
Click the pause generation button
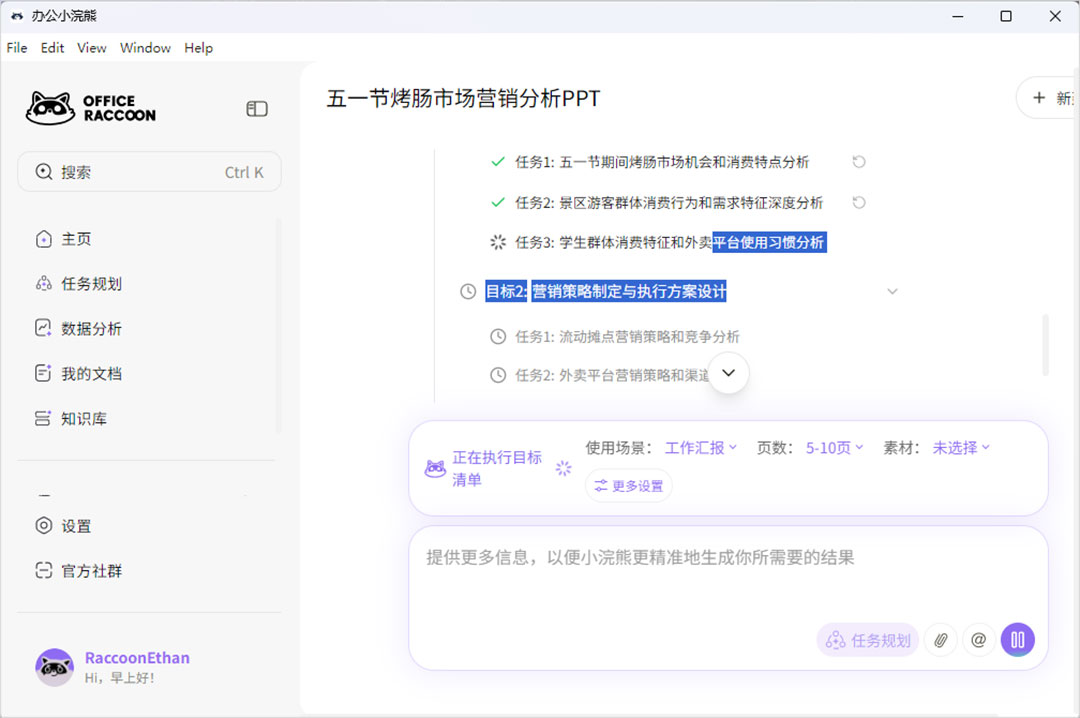point(1018,639)
